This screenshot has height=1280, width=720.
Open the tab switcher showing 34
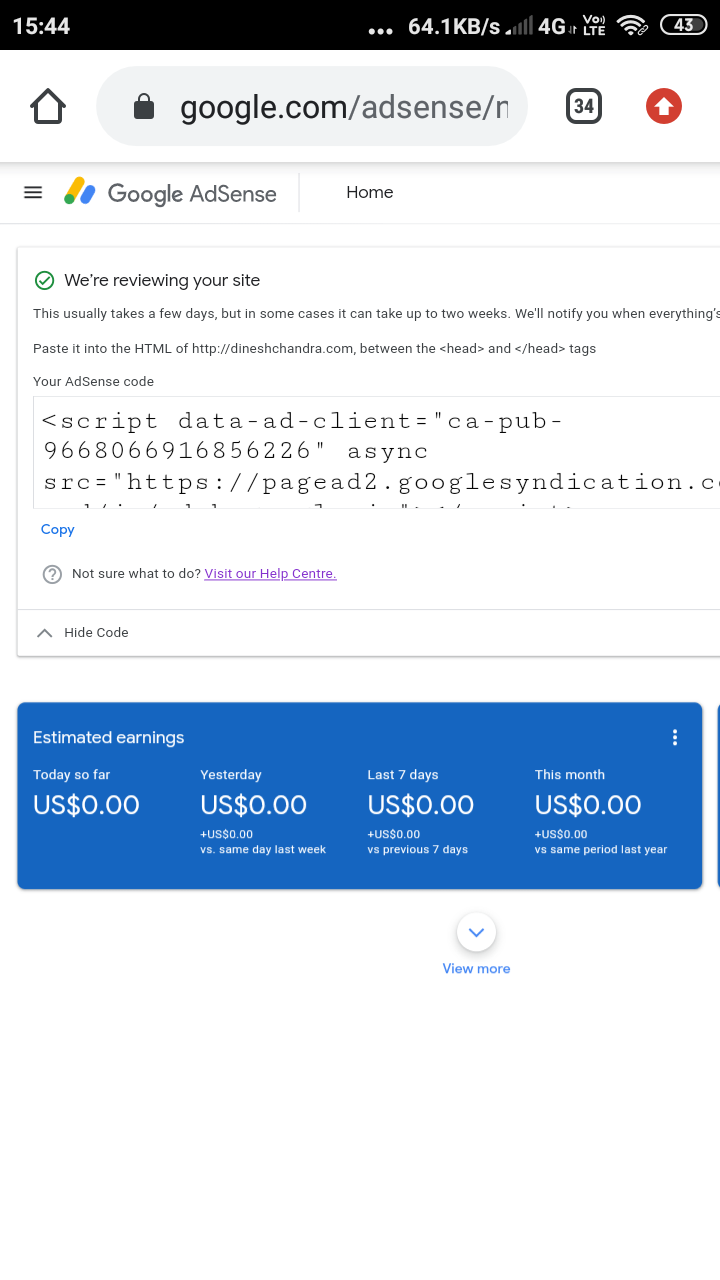point(584,106)
